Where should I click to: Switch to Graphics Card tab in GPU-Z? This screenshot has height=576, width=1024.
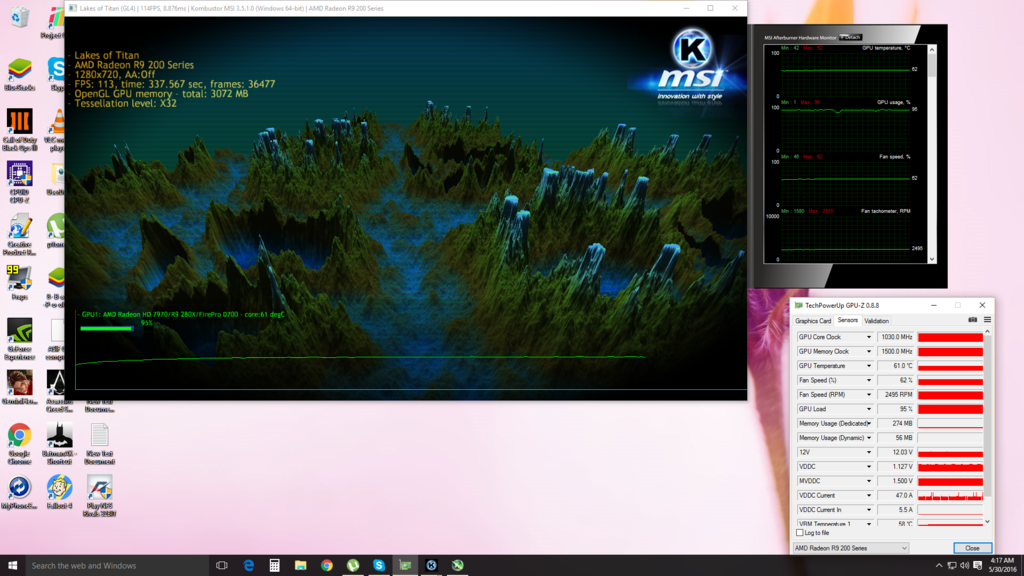click(x=813, y=321)
